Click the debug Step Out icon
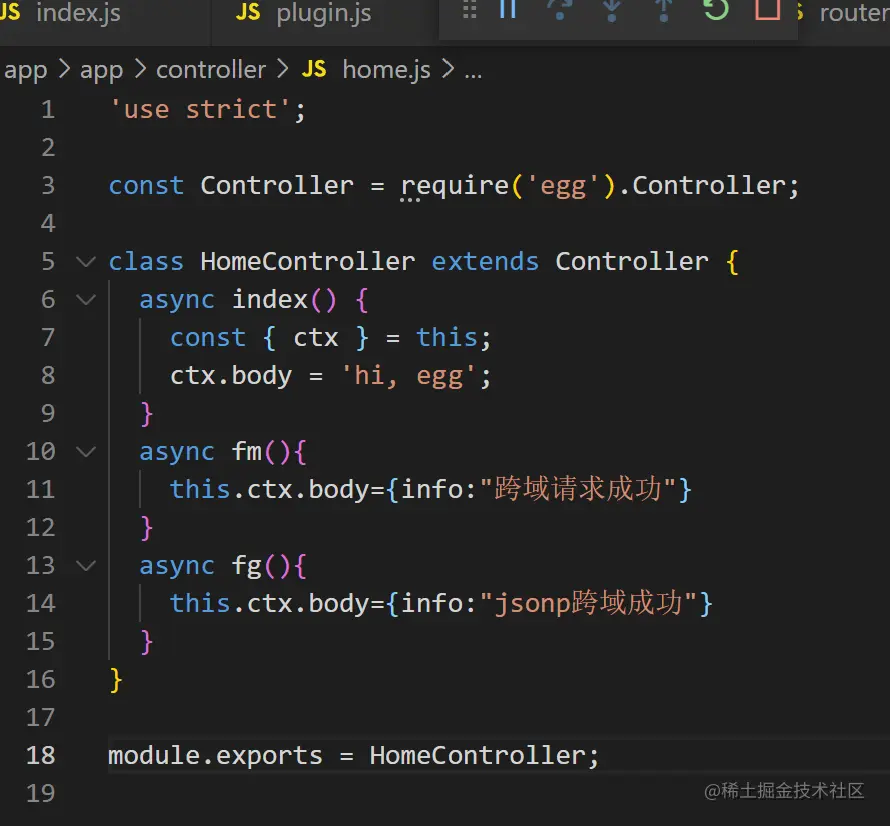Screen dimensions: 890x826 [x=664, y=10]
